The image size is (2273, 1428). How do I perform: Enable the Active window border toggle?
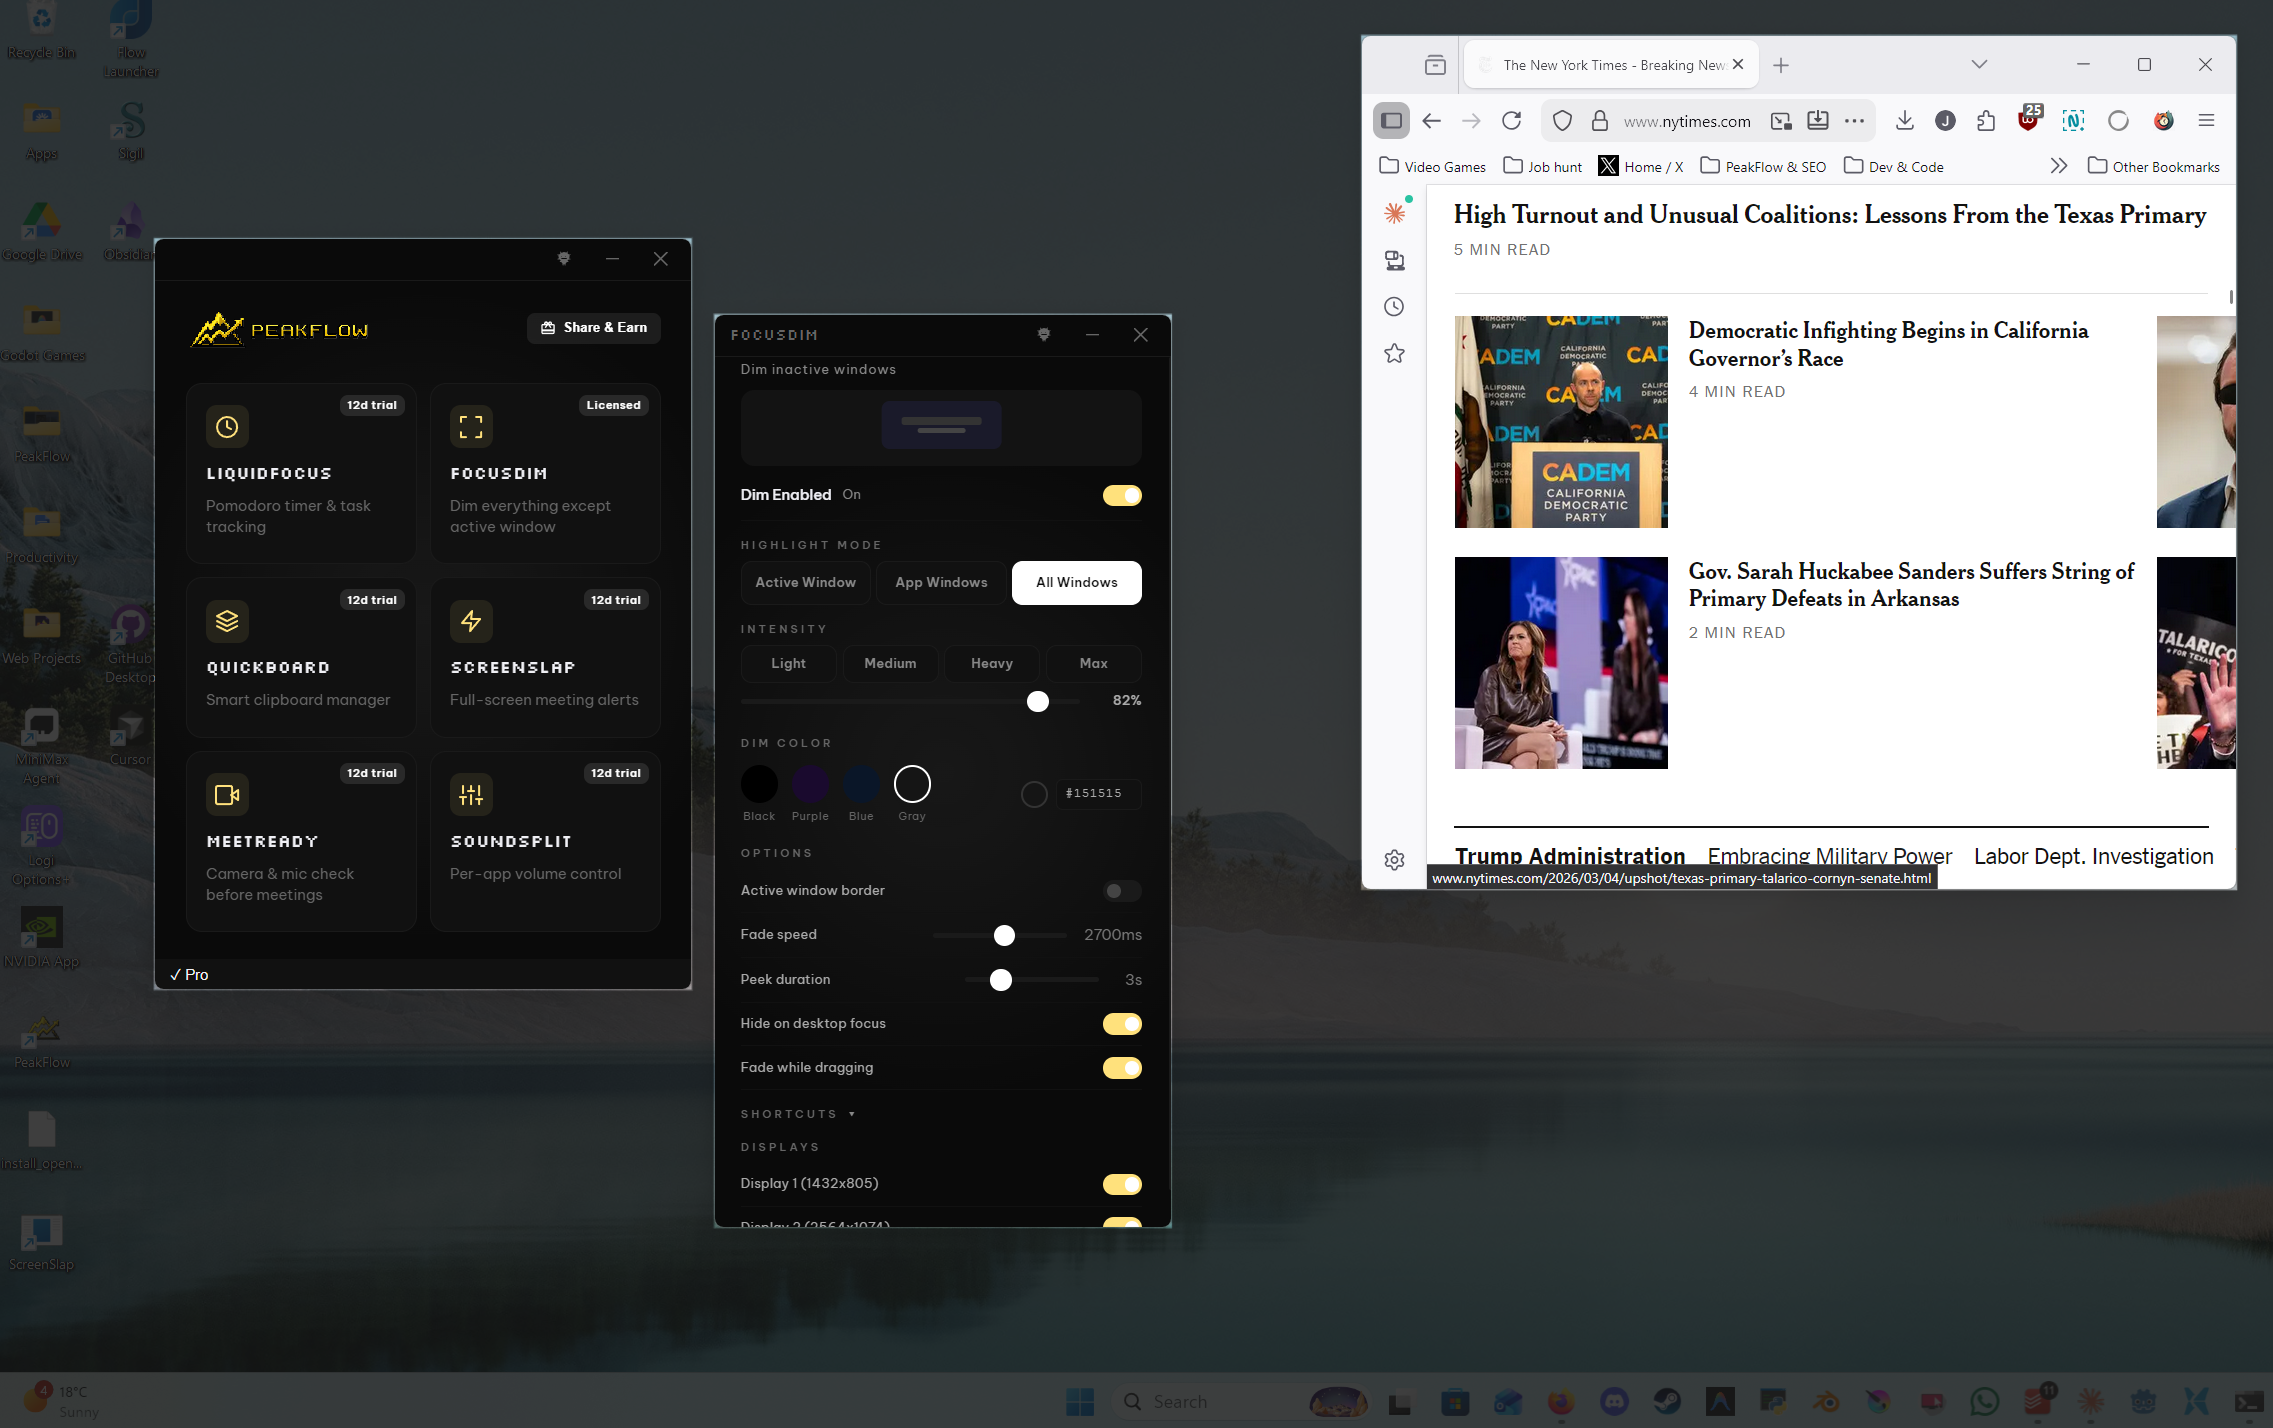tap(1121, 891)
